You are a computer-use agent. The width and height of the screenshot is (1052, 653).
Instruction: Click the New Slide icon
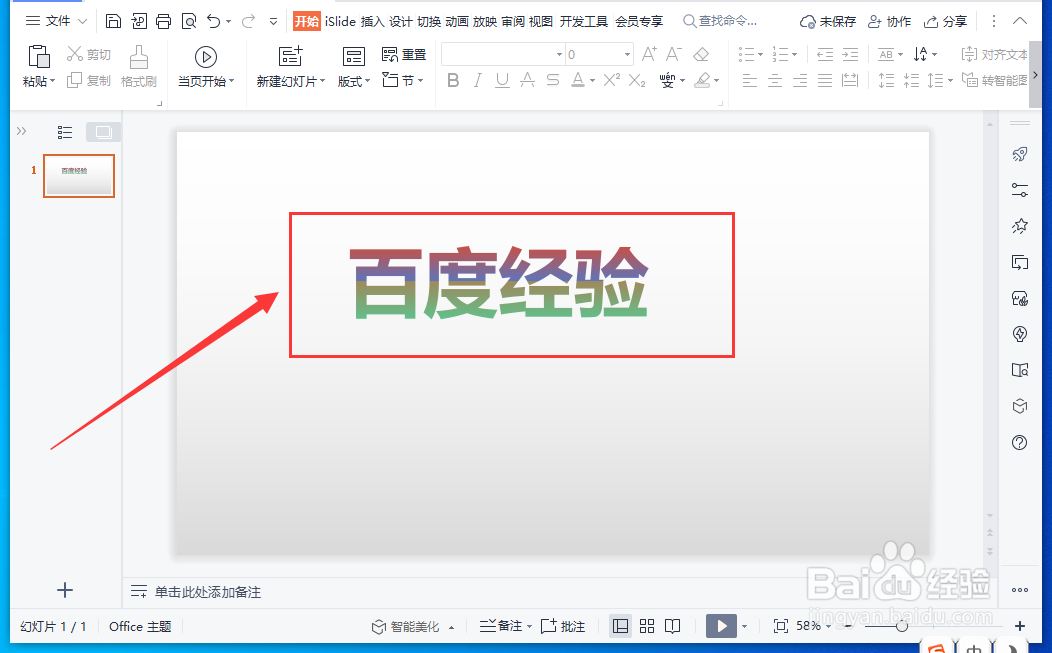tap(291, 57)
